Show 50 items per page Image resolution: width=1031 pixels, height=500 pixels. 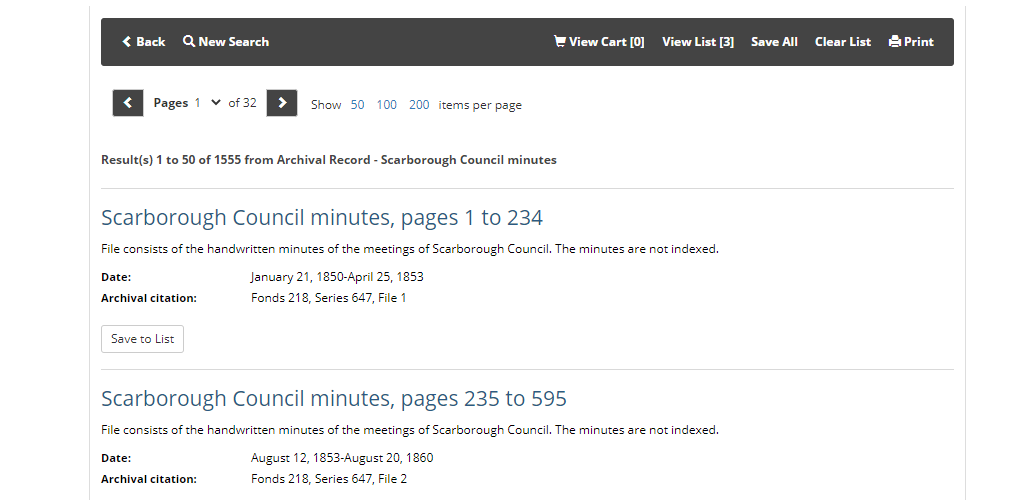[x=357, y=105]
